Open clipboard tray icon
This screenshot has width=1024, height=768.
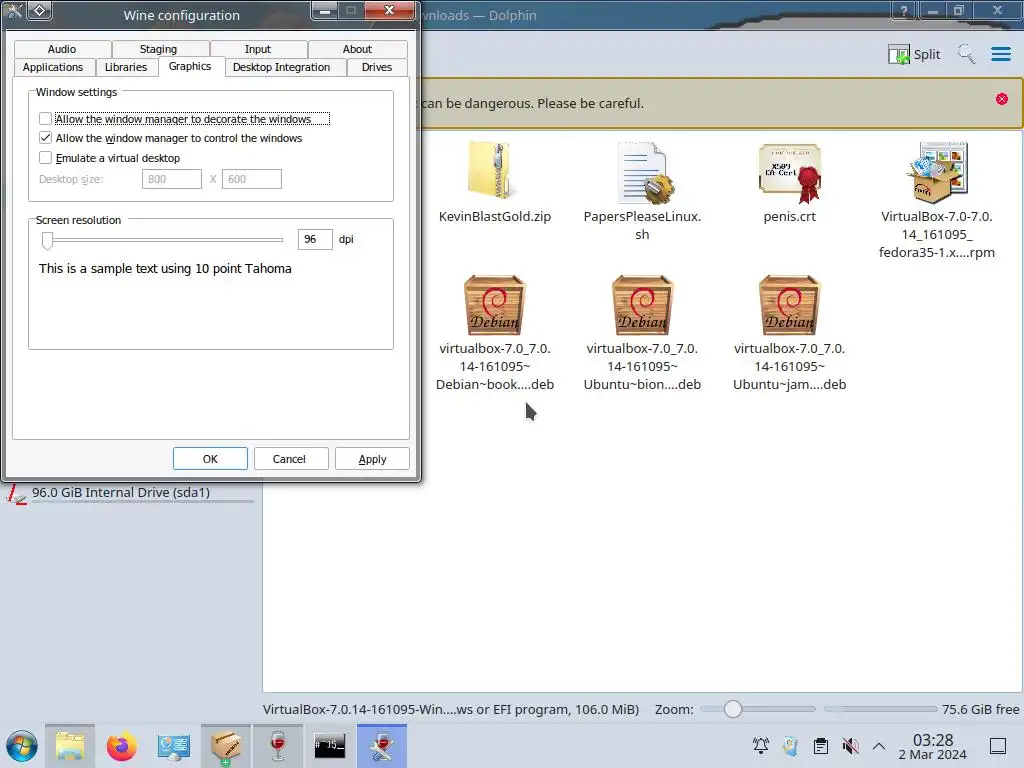click(x=820, y=746)
